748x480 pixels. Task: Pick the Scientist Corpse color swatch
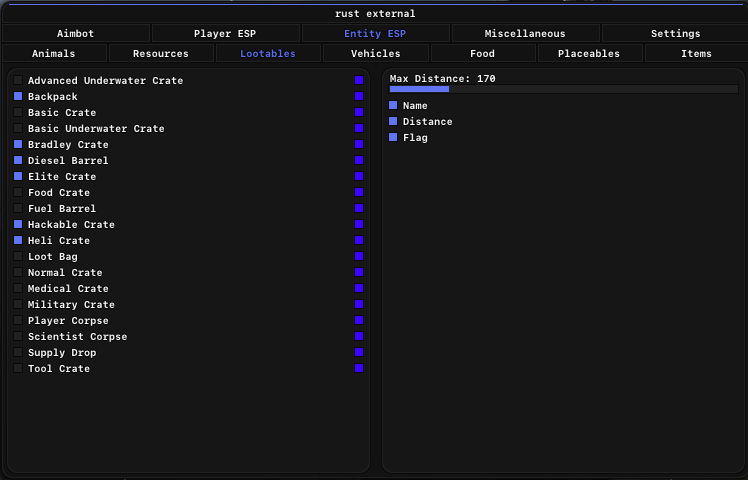pos(359,336)
